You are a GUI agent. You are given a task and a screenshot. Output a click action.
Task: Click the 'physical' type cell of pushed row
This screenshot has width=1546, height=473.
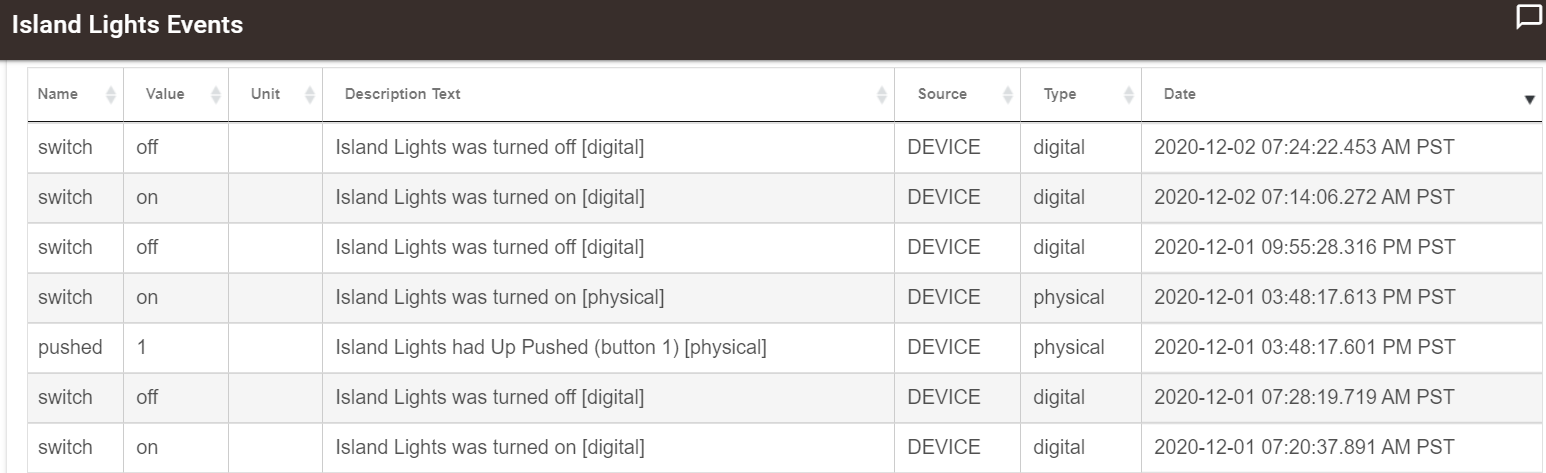[1081, 347]
